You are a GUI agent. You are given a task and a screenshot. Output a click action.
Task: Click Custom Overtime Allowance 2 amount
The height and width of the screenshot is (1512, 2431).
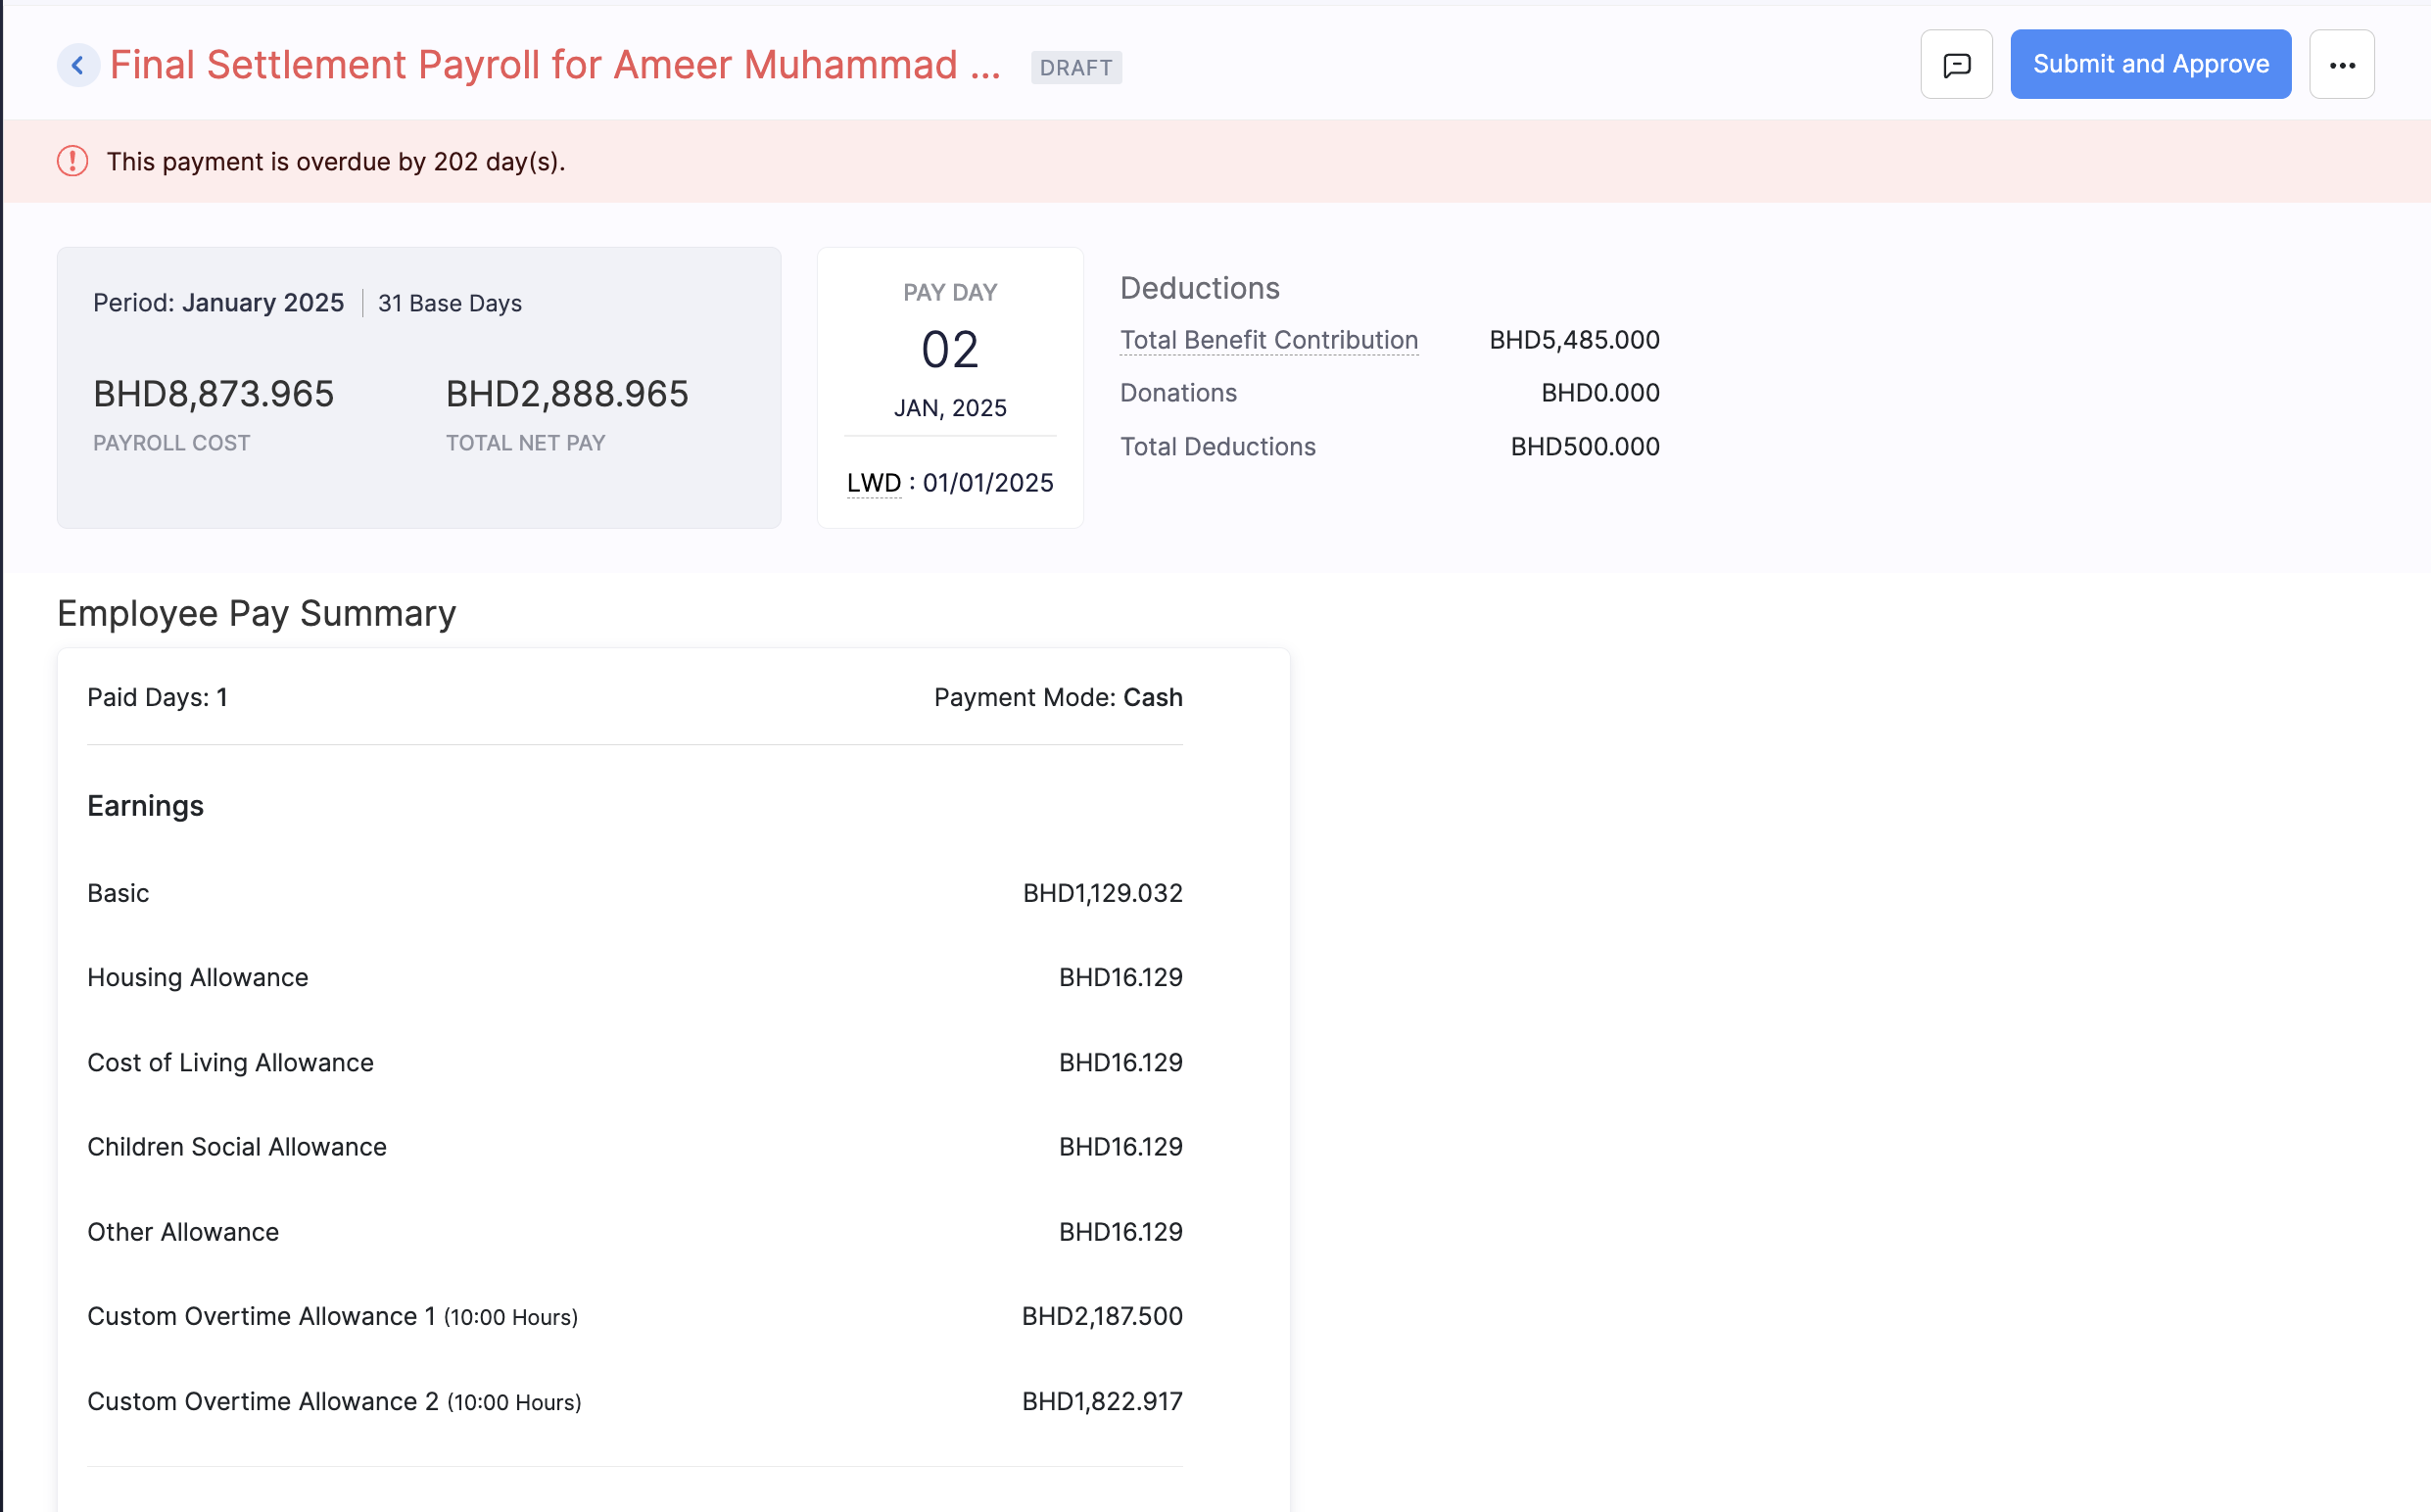pos(1101,1402)
